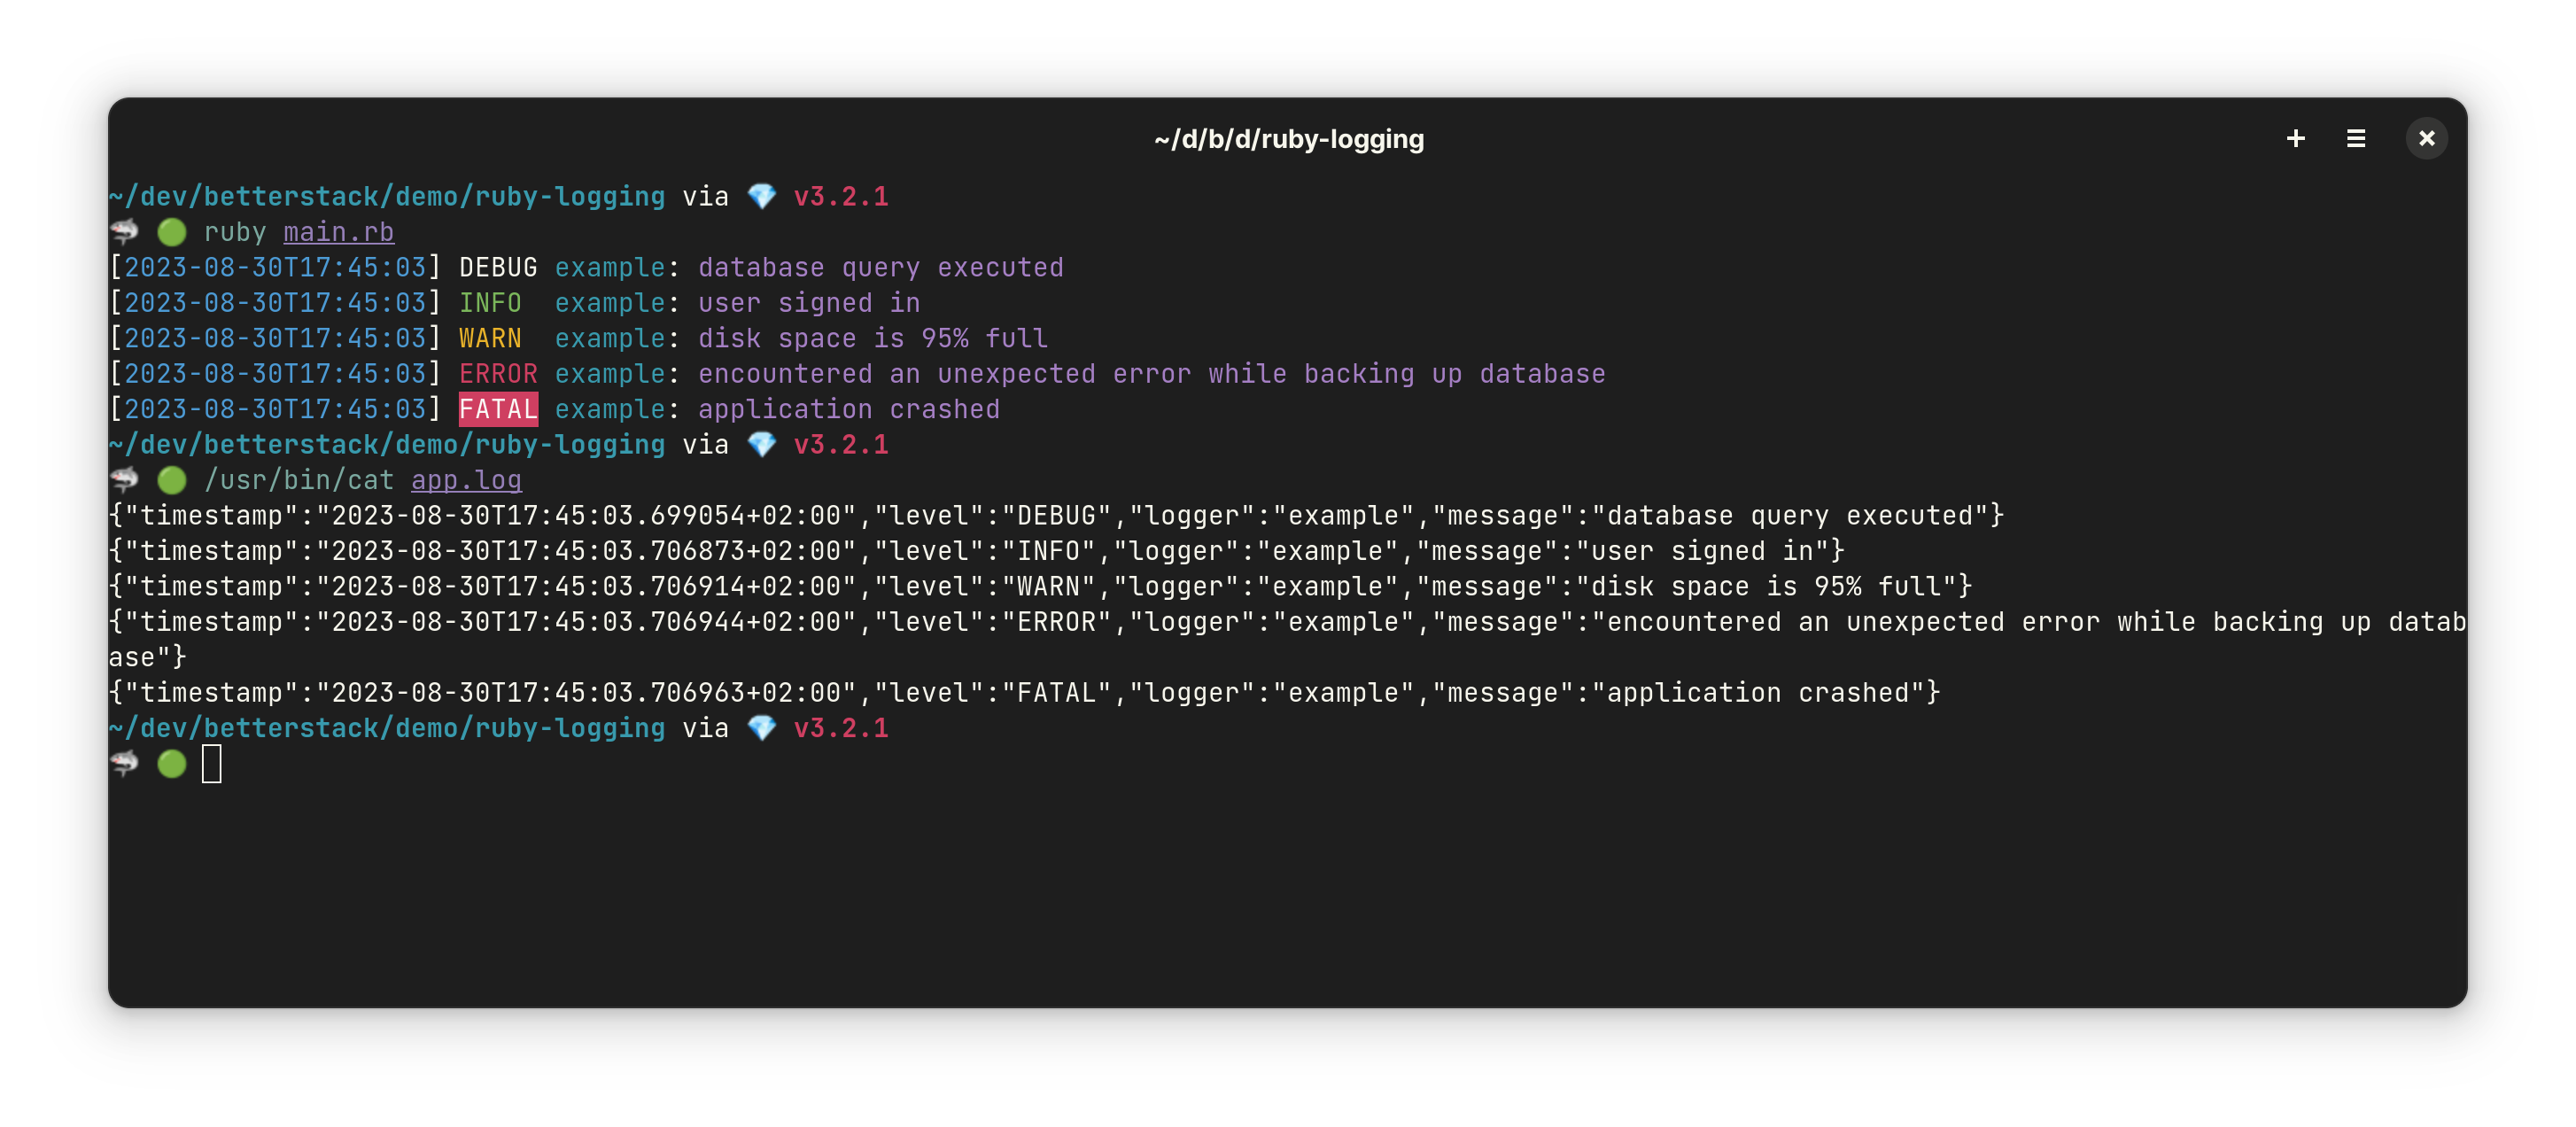Click the shark icon before ruby main.rb
The width and height of the screenshot is (2576, 1127).
click(124, 232)
